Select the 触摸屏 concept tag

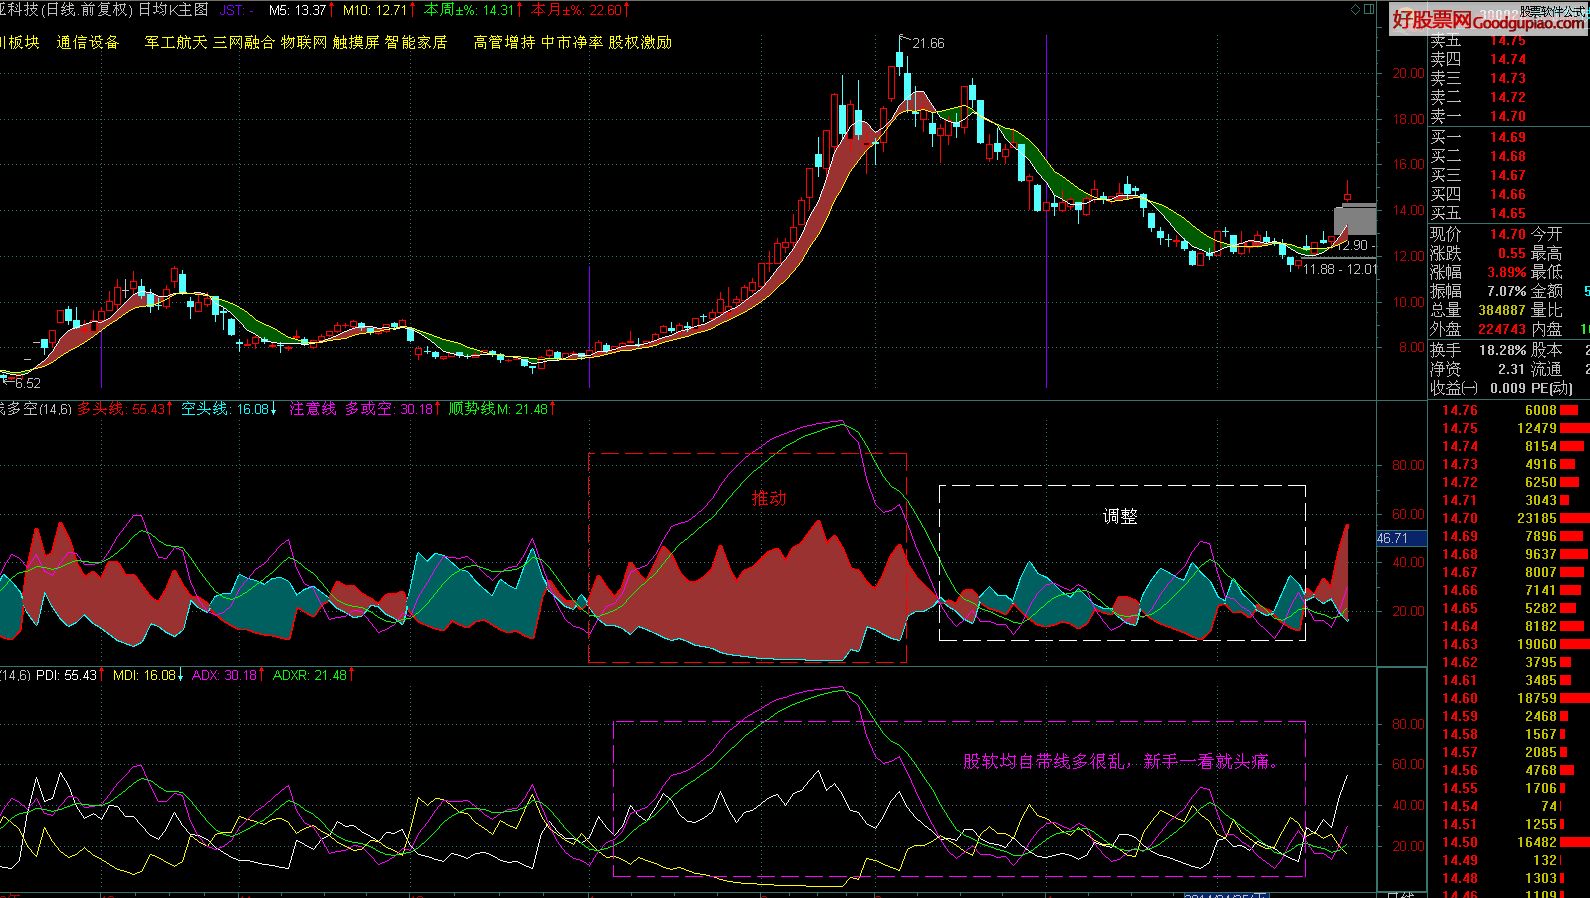pyautogui.click(x=356, y=42)
